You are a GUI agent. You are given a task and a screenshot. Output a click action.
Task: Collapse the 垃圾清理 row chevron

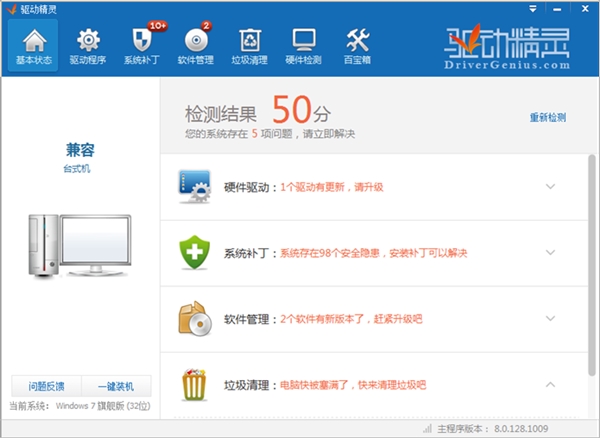point(550,384)
